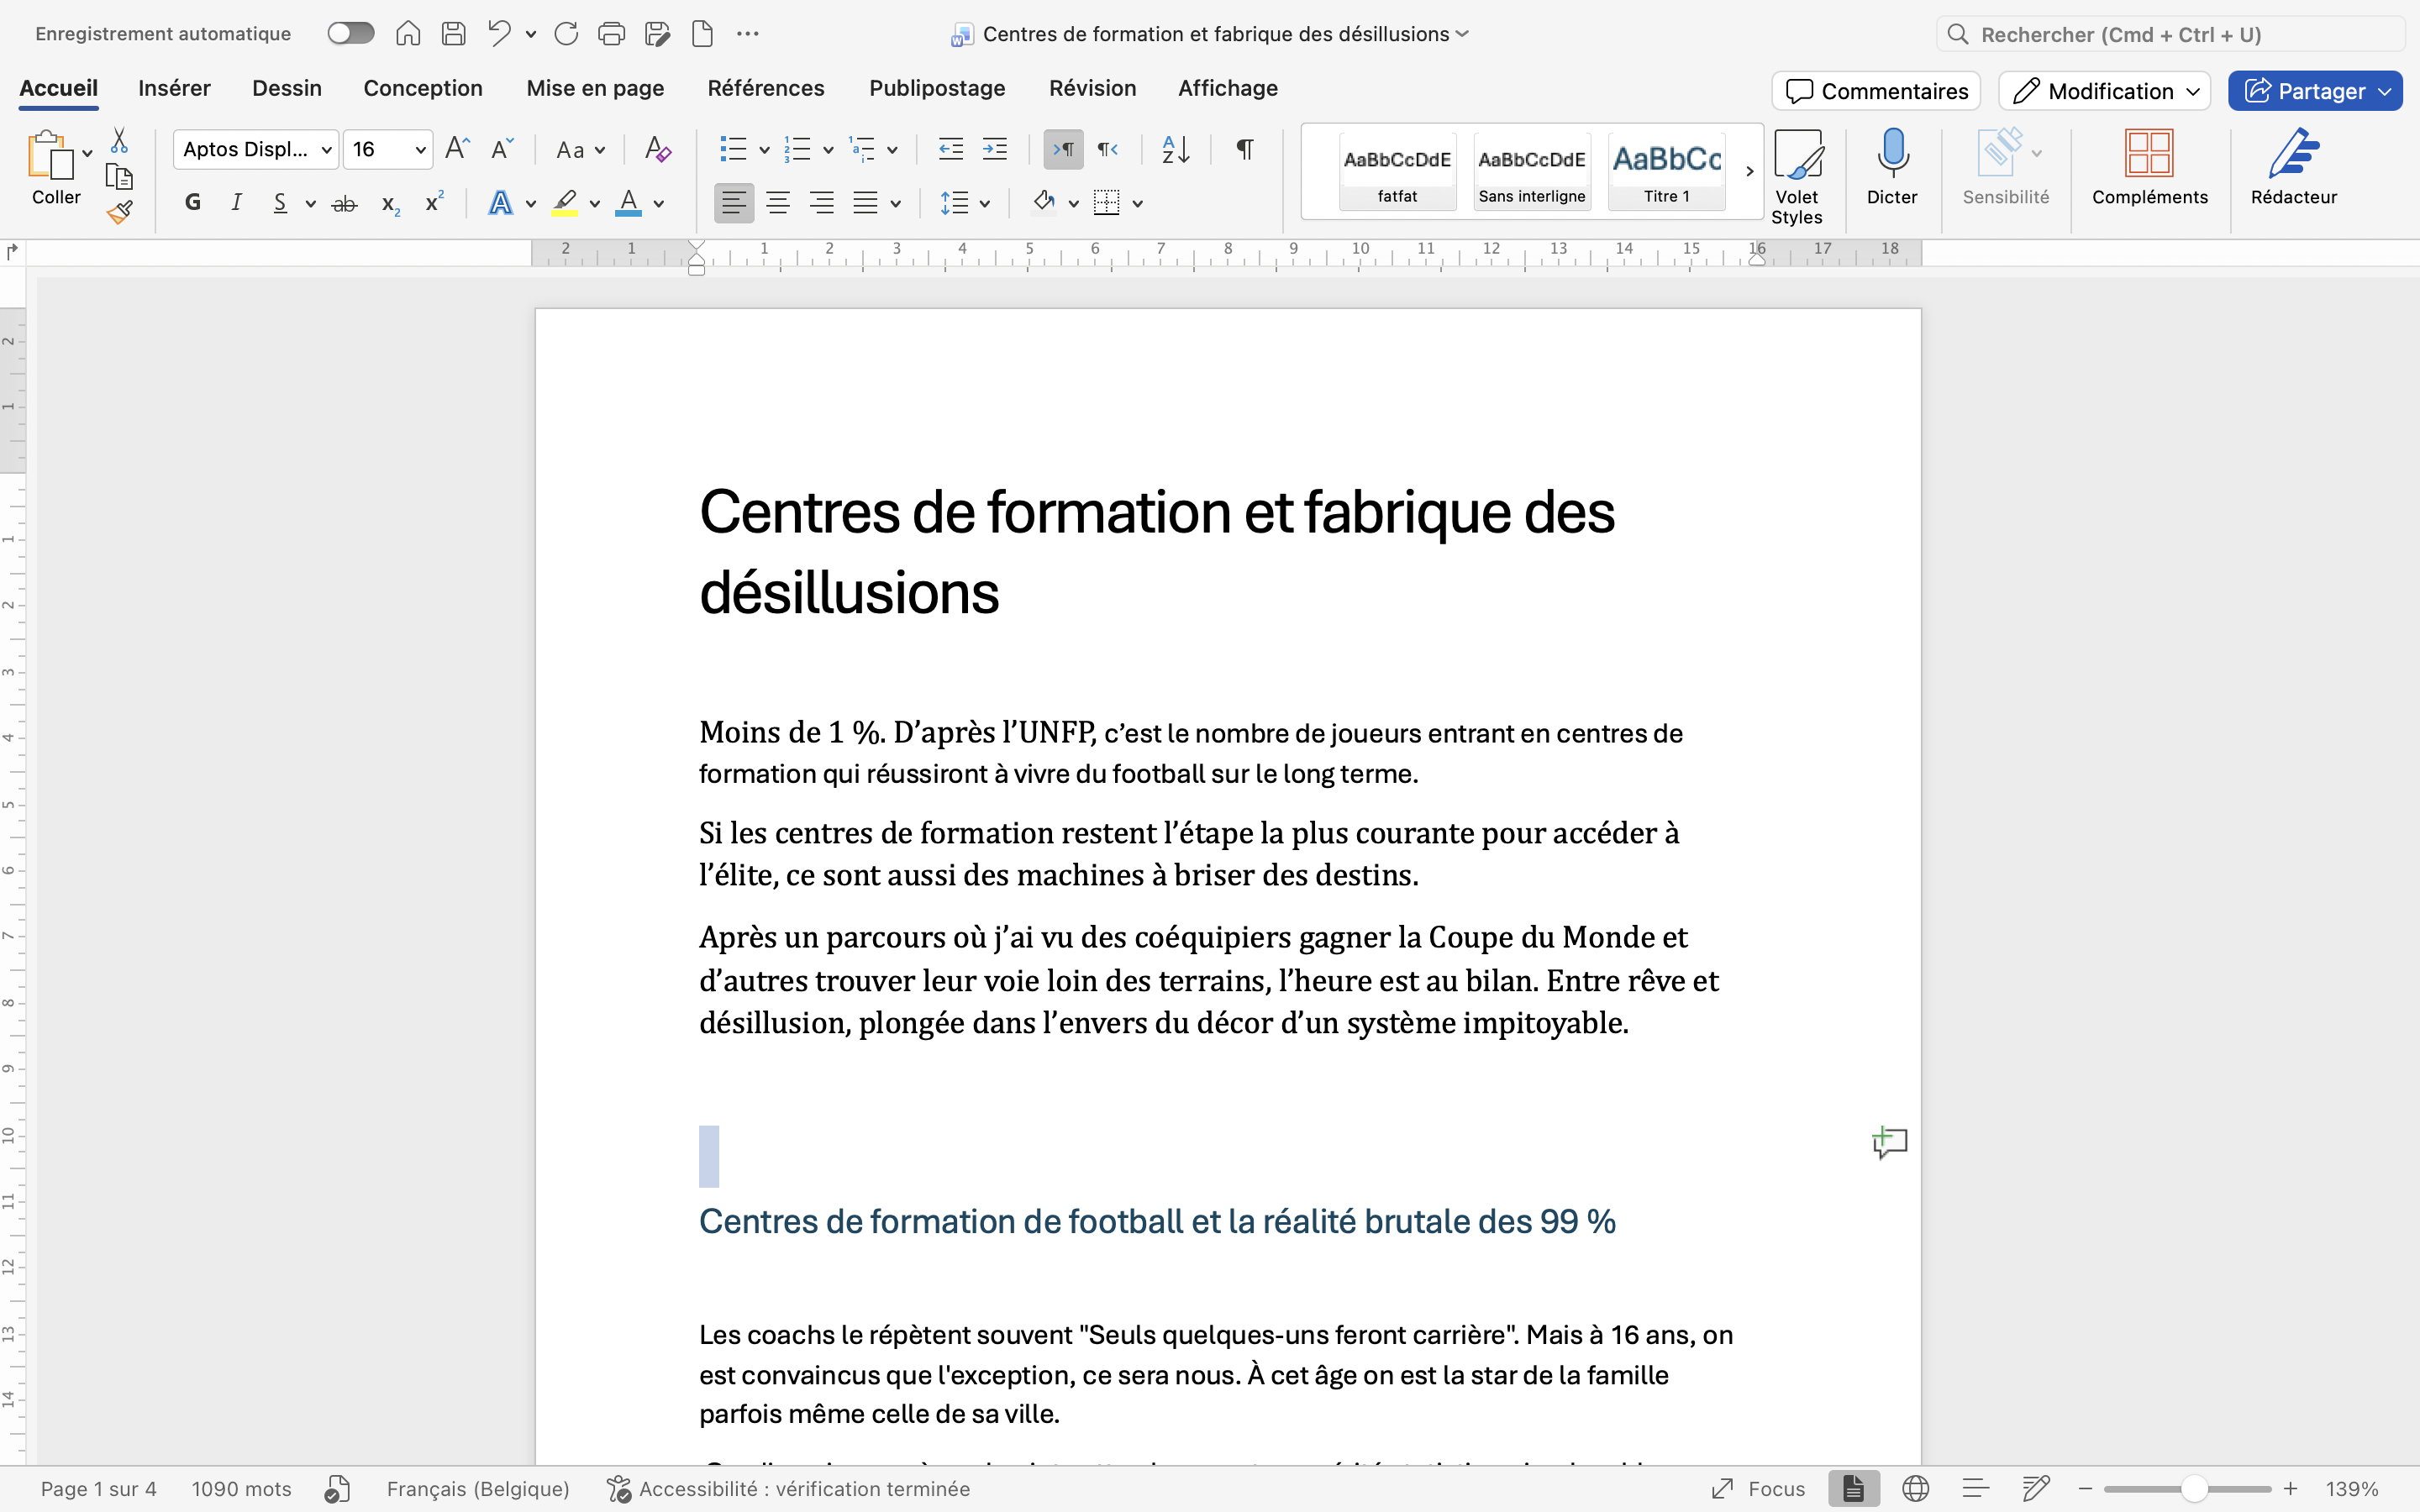This screenshot has width=2420, height=1512.
Task: Click the sort A-Z icon
Action: [x=1175, y=150]
